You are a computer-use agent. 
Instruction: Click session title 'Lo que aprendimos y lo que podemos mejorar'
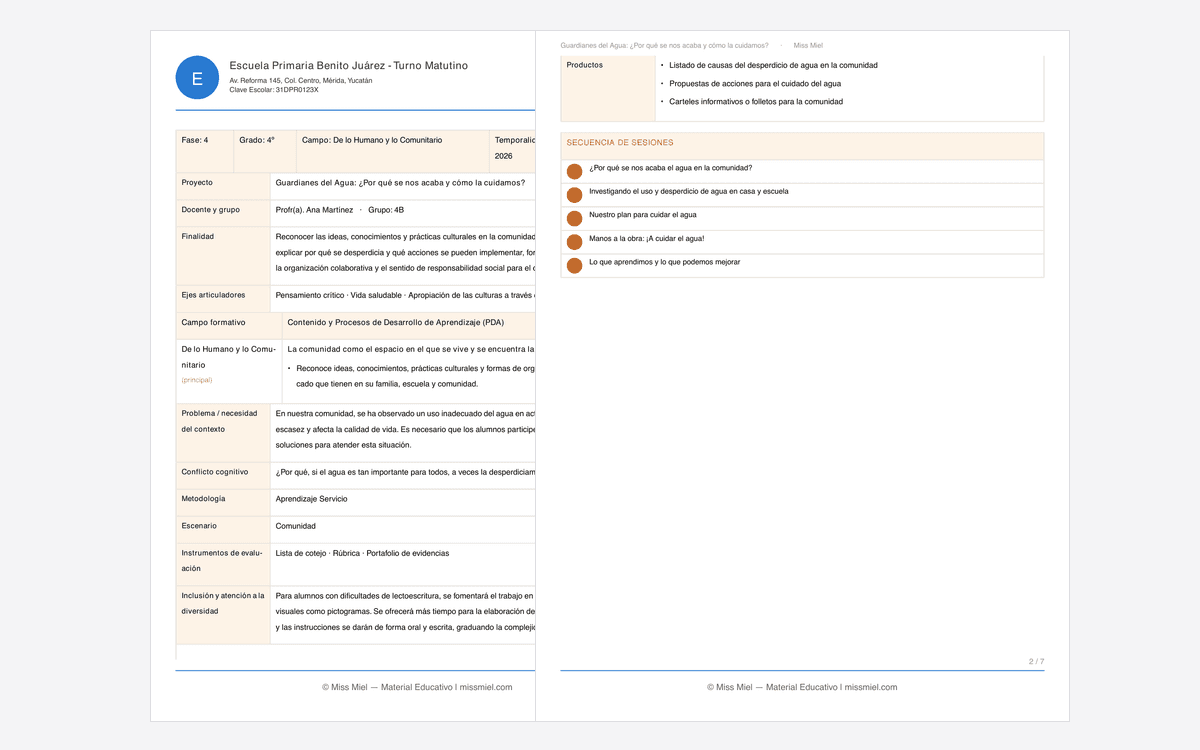coord(665,262)
